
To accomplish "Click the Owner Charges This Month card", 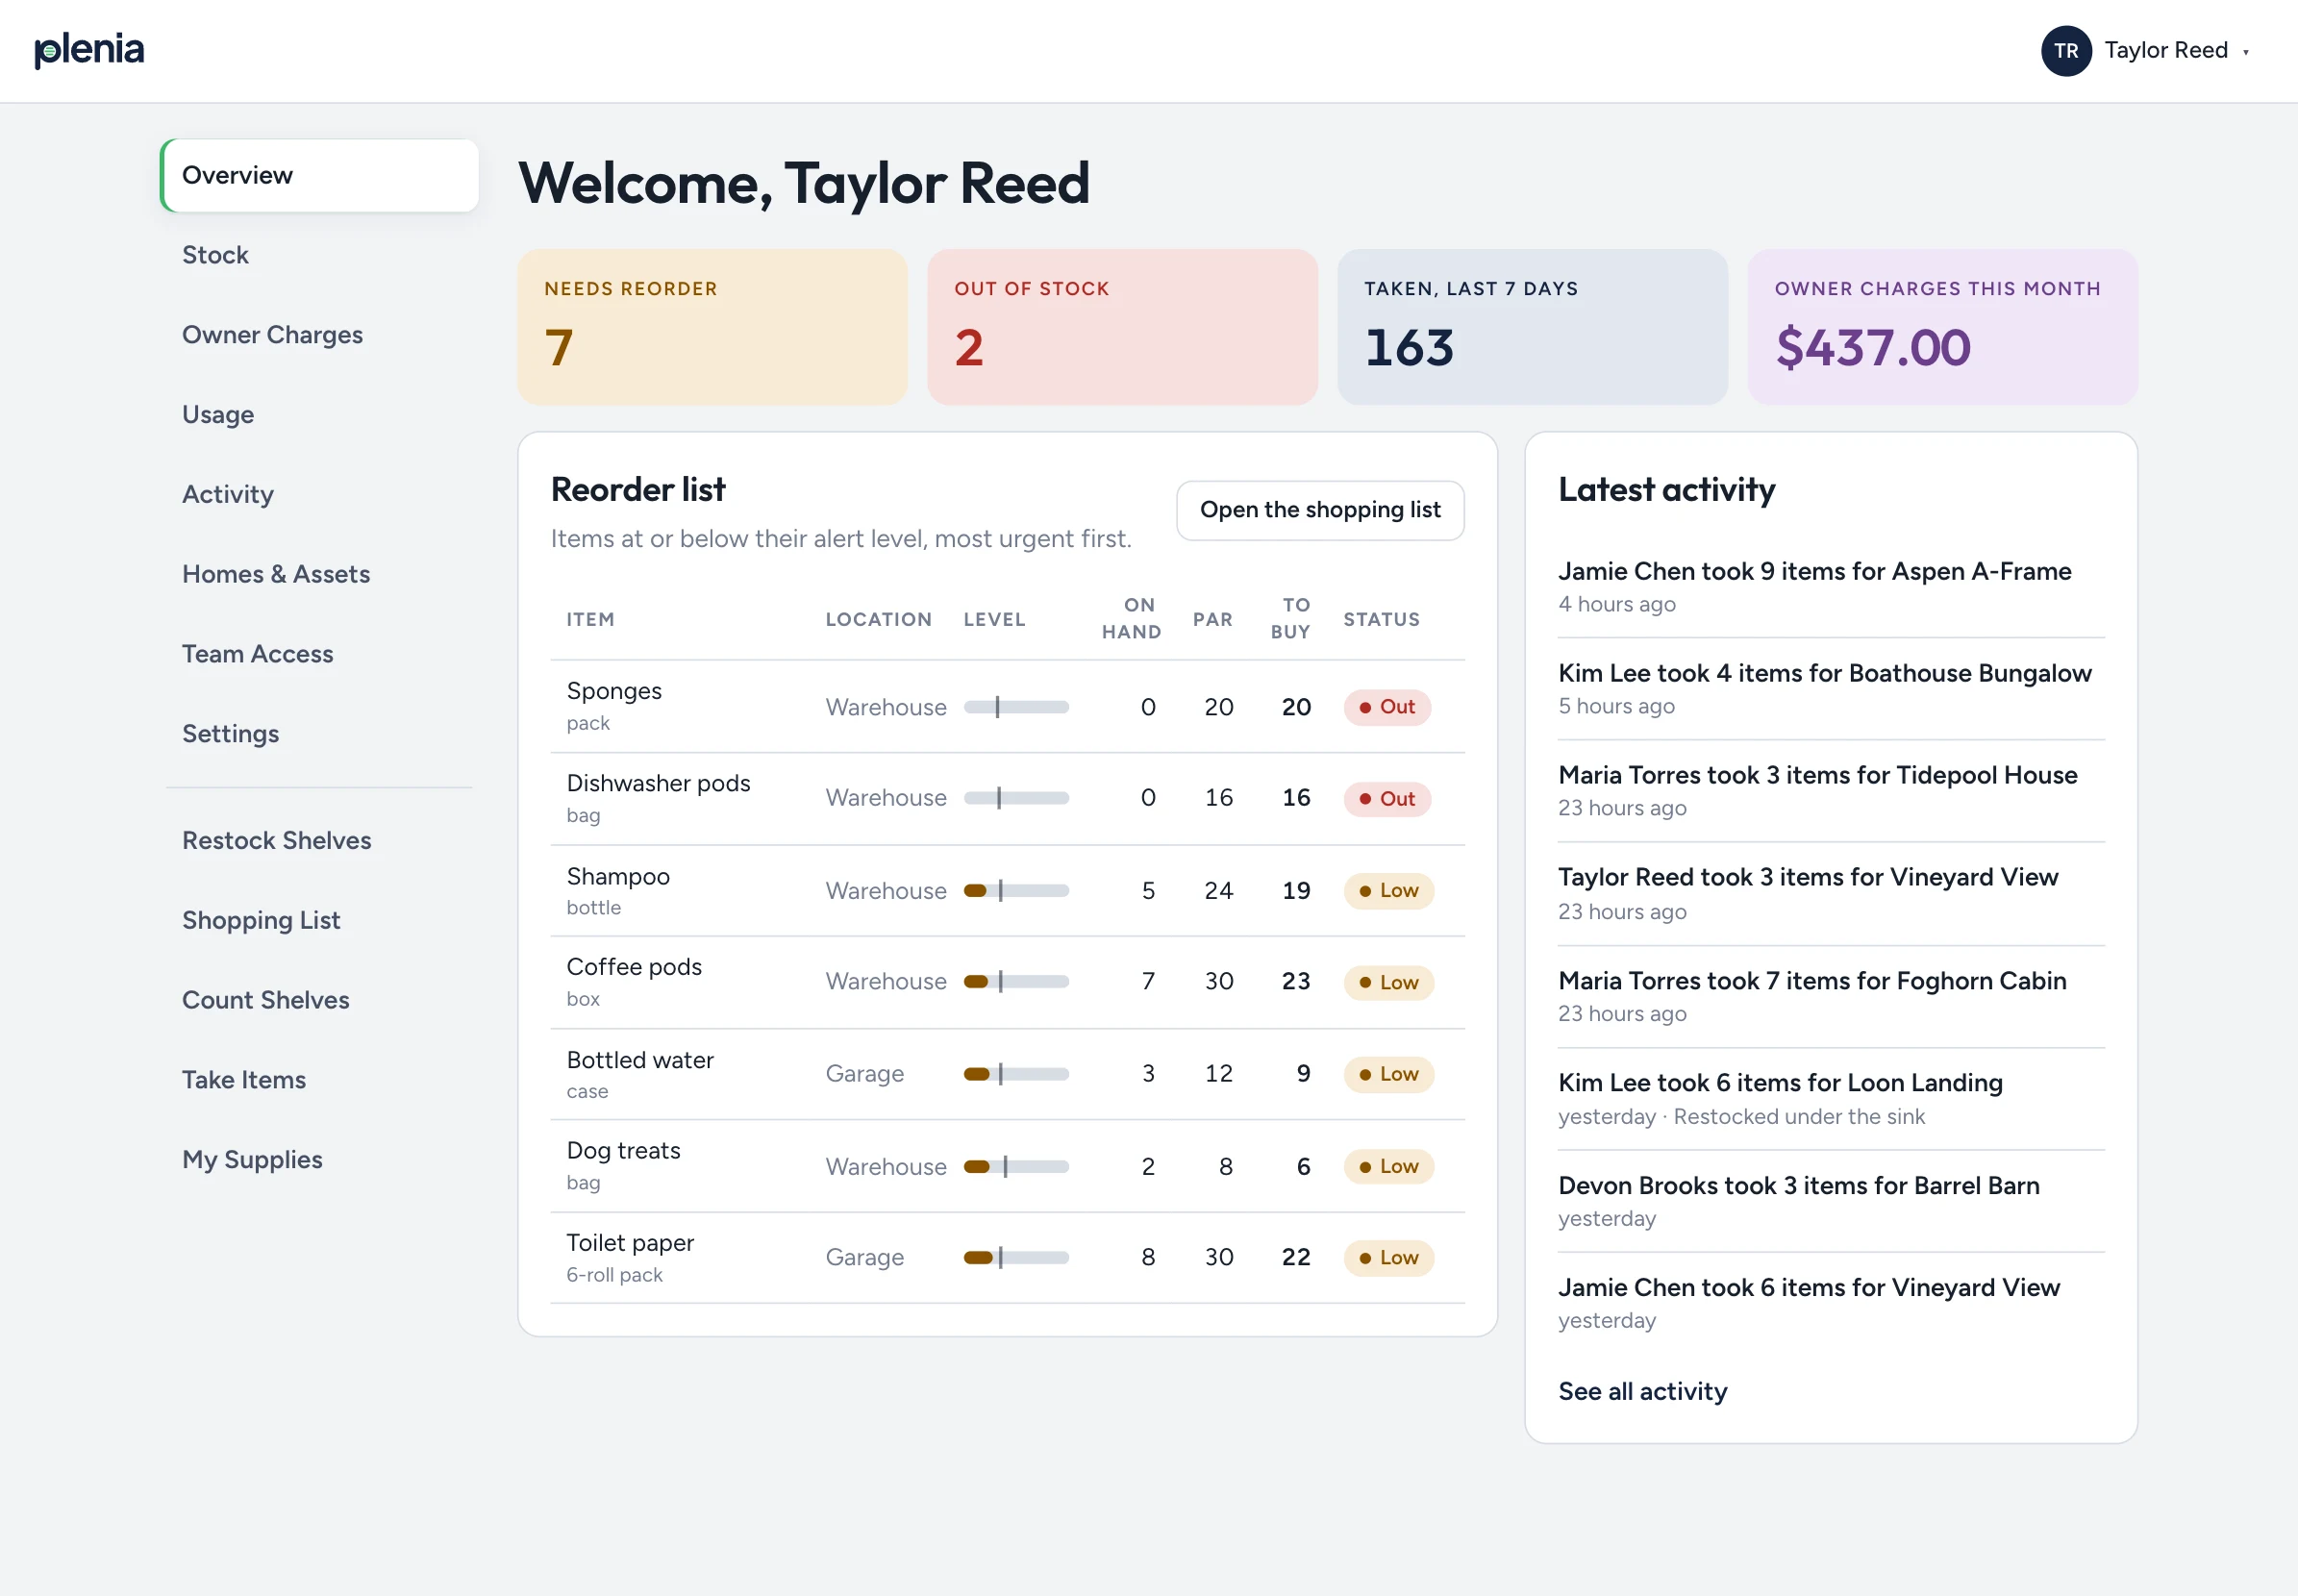I will point(1942,327).
